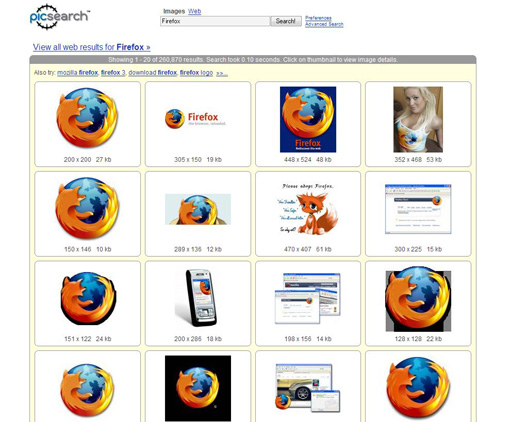Open the car browser screenshot thumbnail in bottom row

[x=308, y=388]
